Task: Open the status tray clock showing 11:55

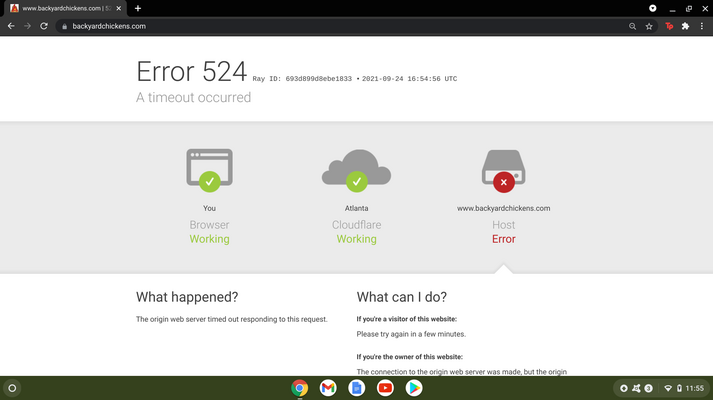Action: coord(695,388)
